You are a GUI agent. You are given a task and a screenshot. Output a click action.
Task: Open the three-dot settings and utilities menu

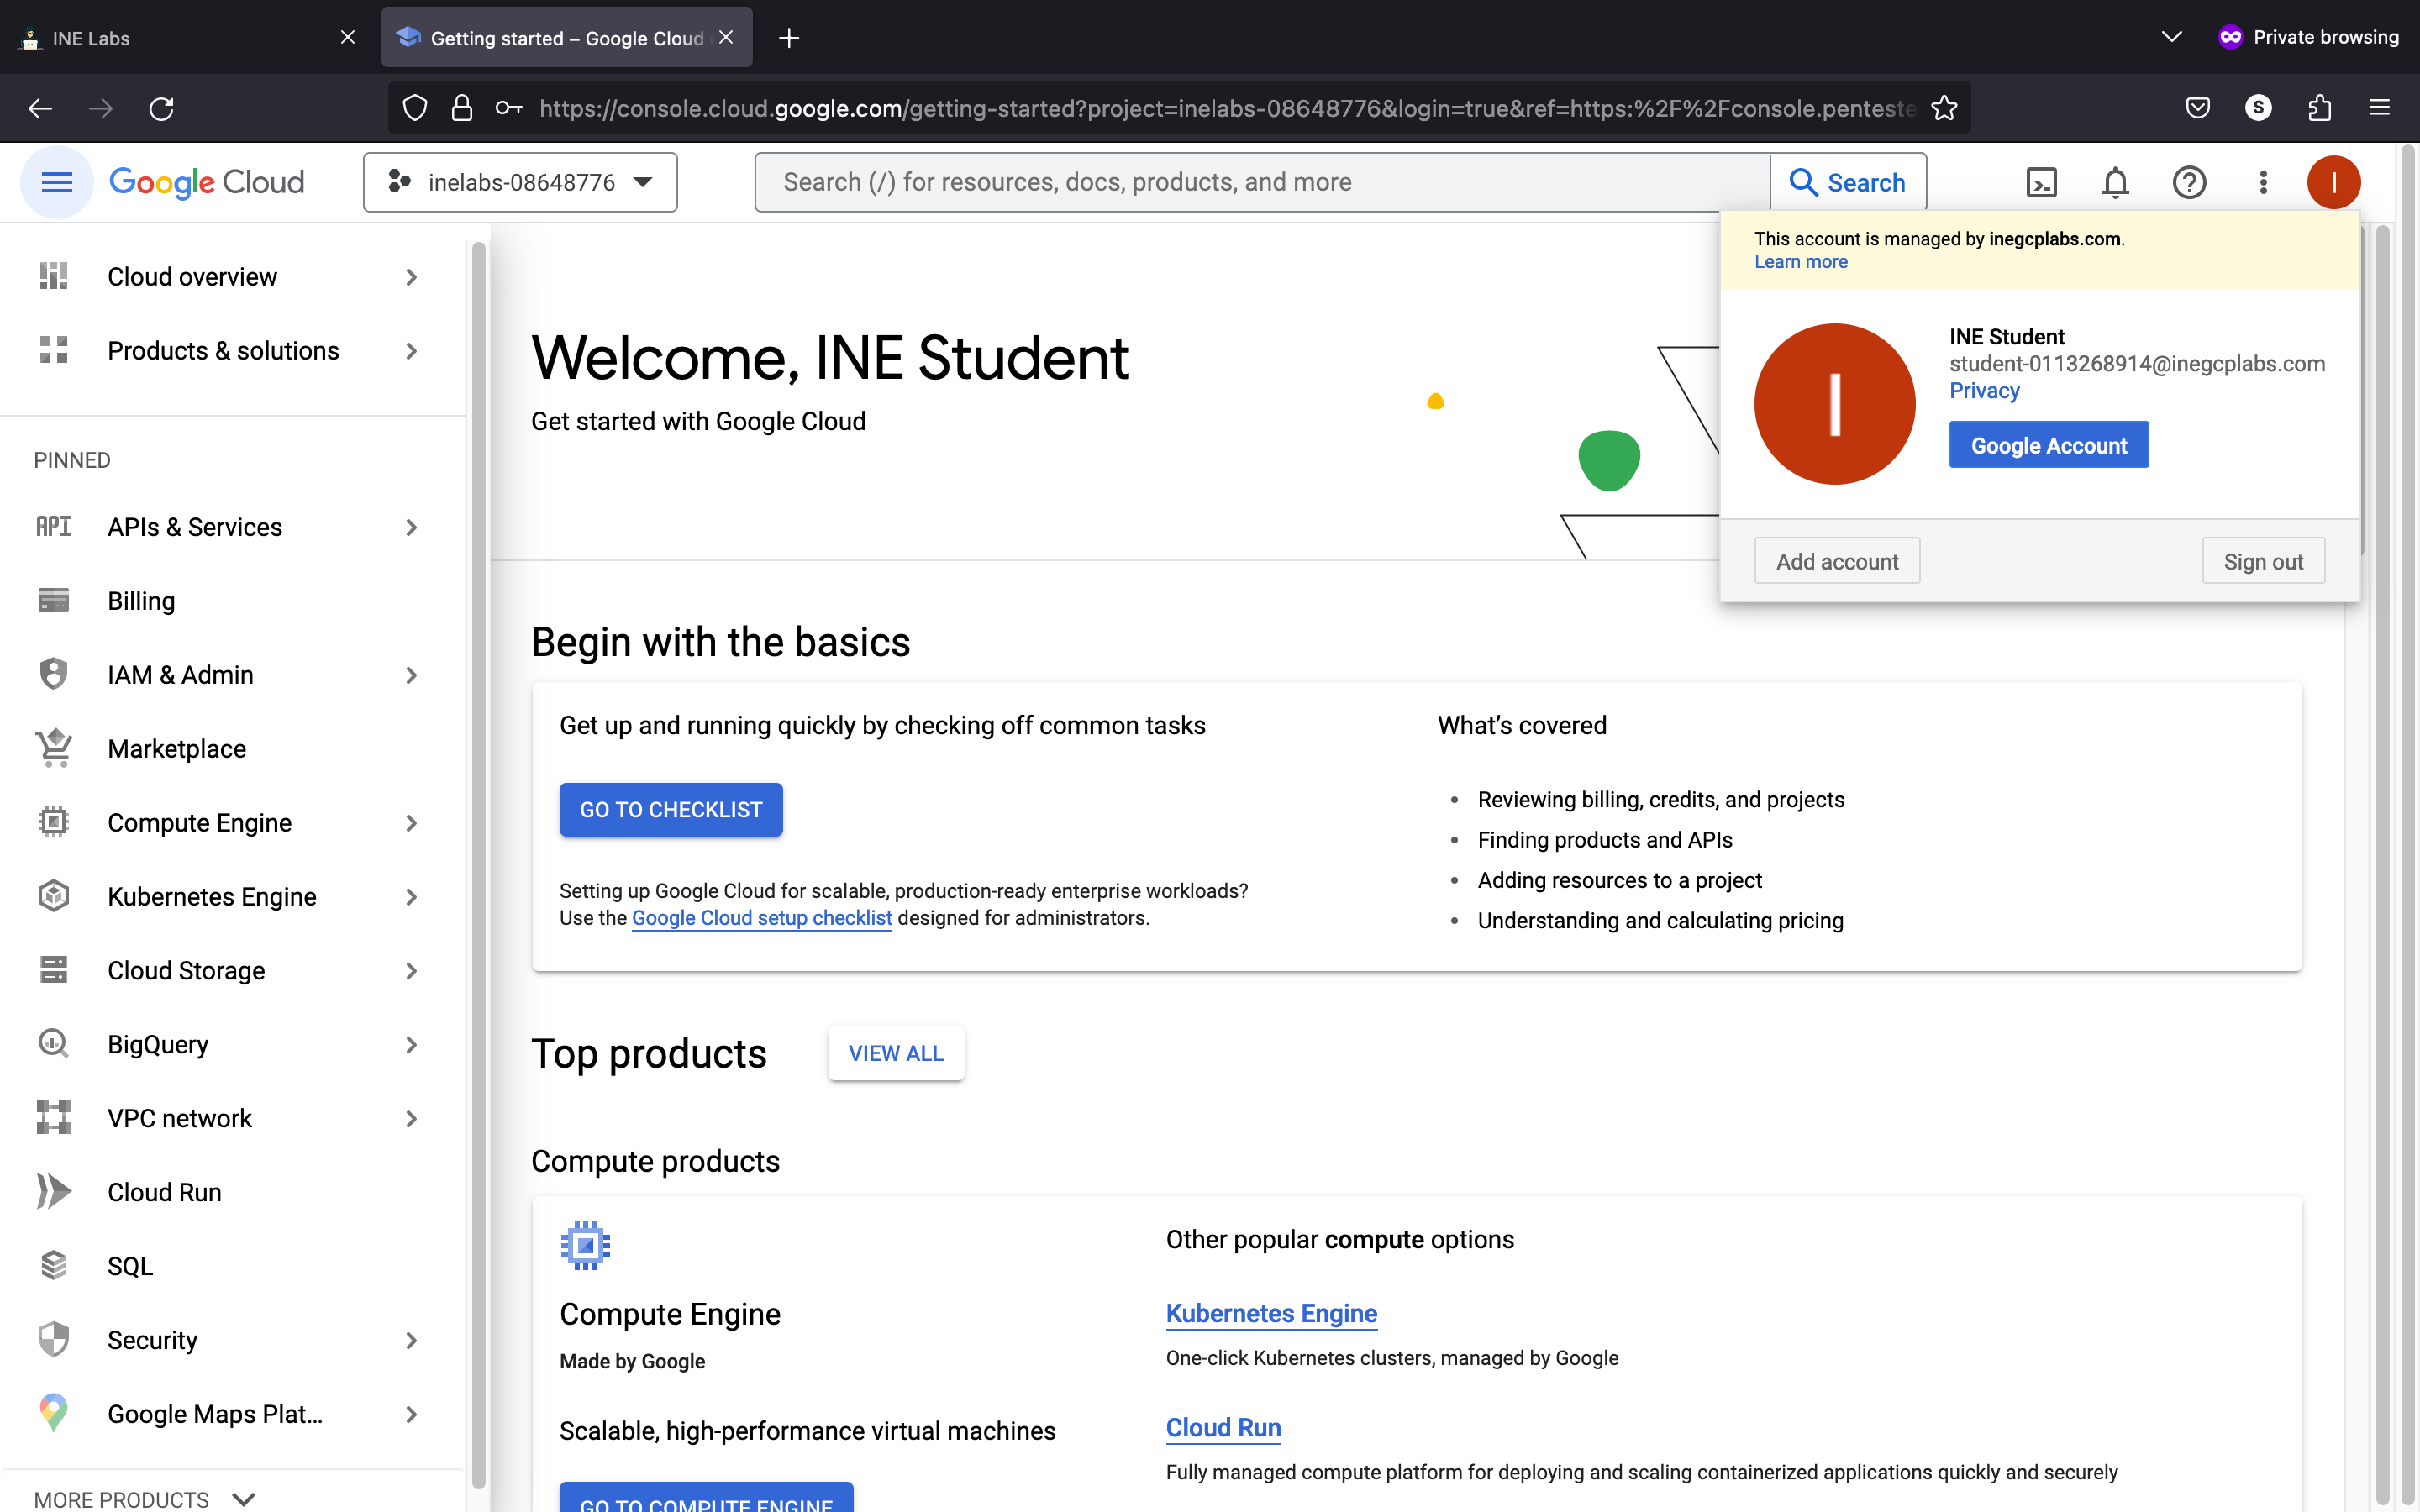pos(2263,182)
